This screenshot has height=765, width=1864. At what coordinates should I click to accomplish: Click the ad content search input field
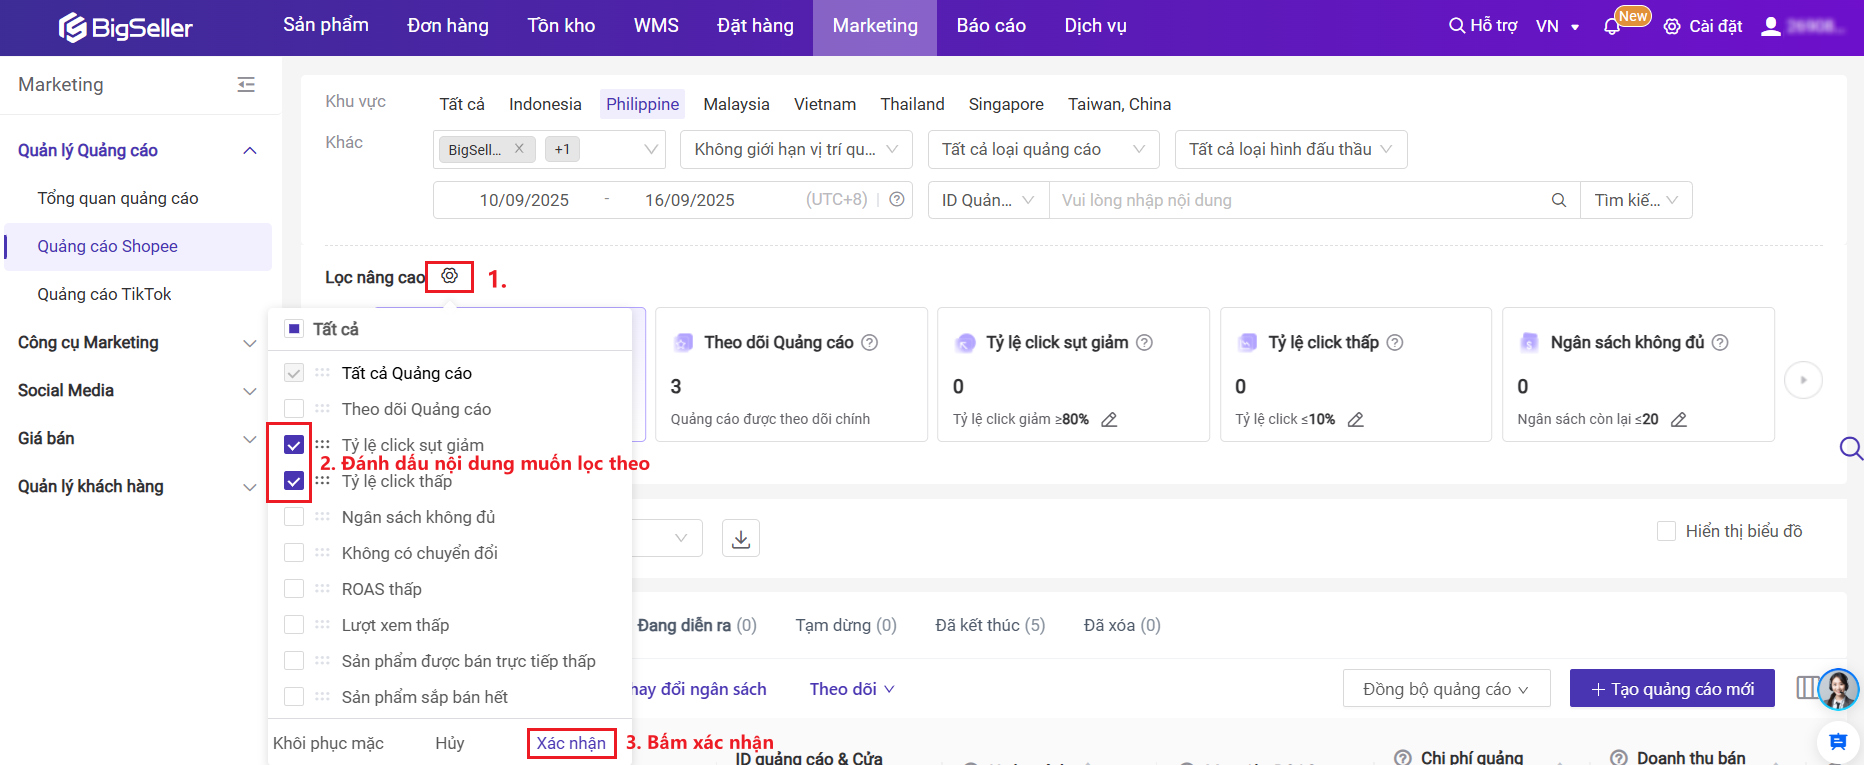(1300, 200)
